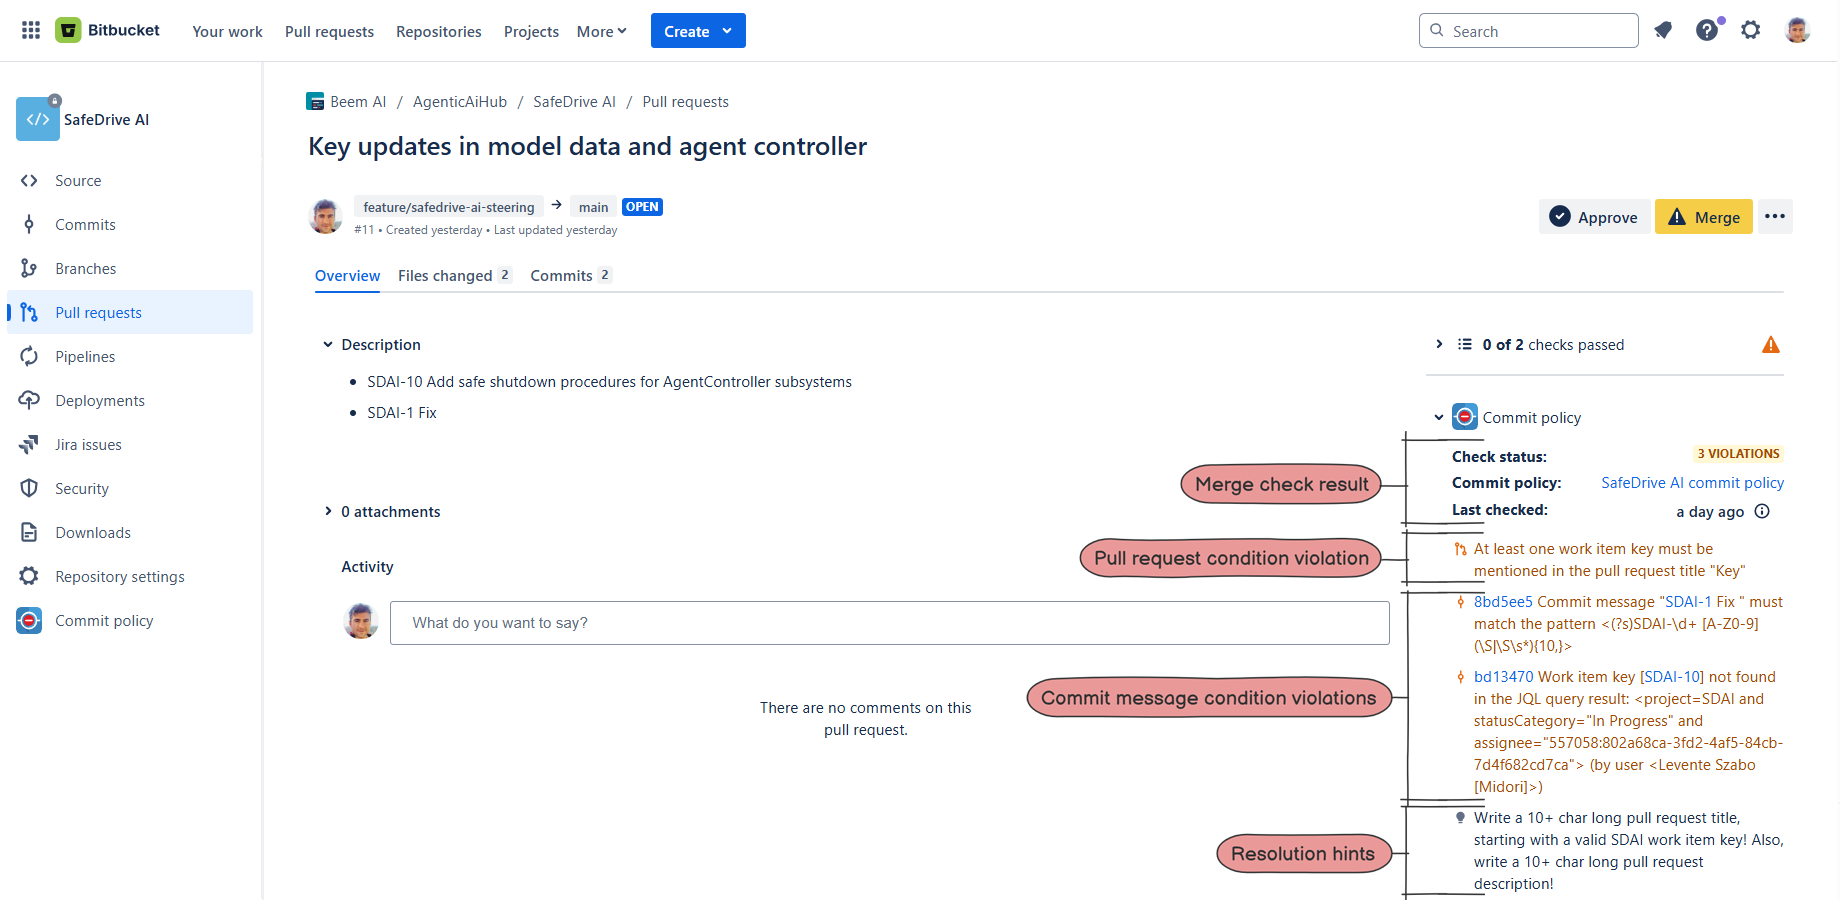1840x900 pixels.
Task: Click the feature/safedrive-ai-steering branch label
Action: coord(449,207)
